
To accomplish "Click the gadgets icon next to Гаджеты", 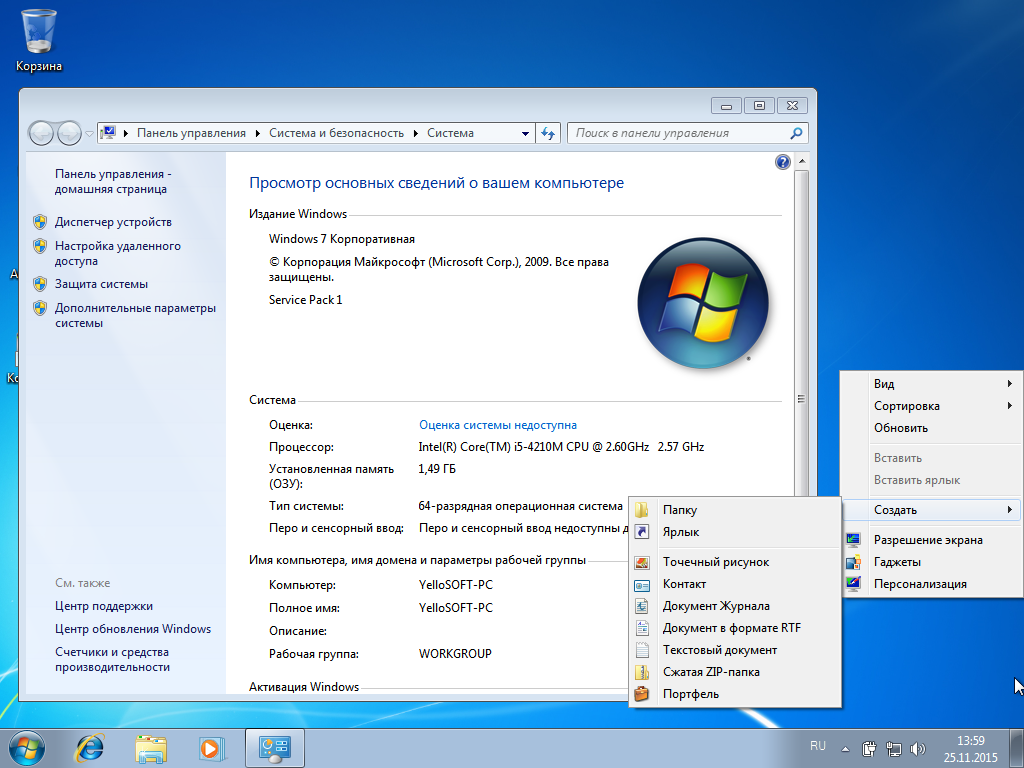I will click(x=853, y=562).
